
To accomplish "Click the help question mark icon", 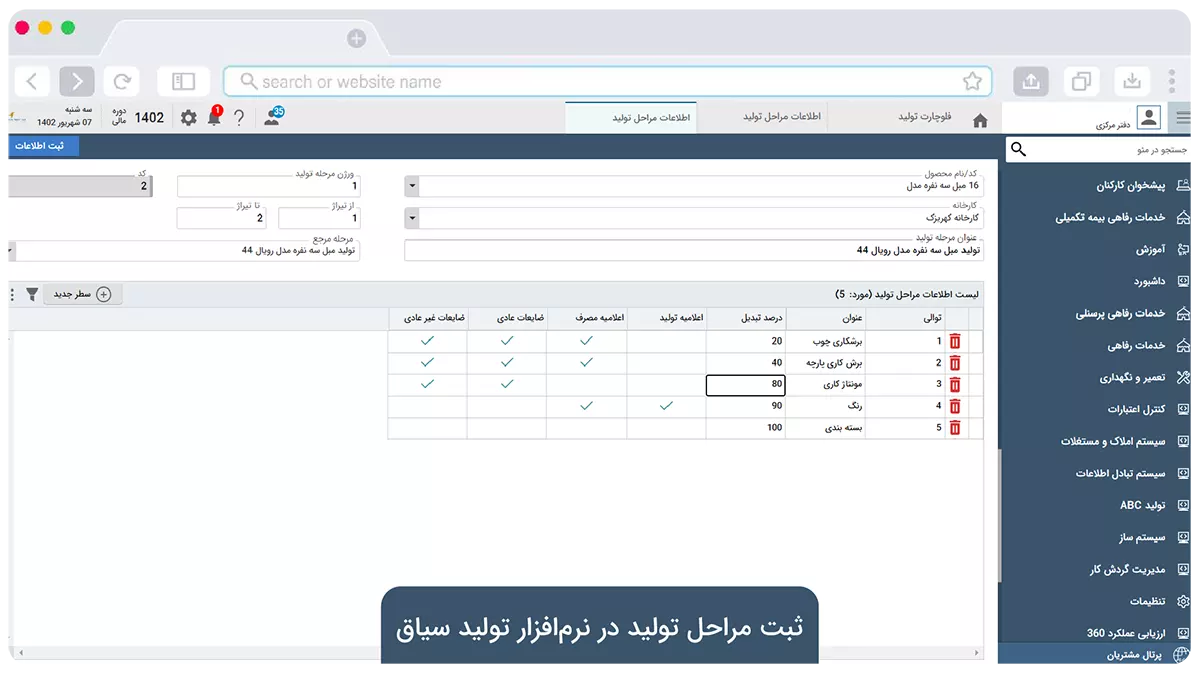I will [239, 118].
